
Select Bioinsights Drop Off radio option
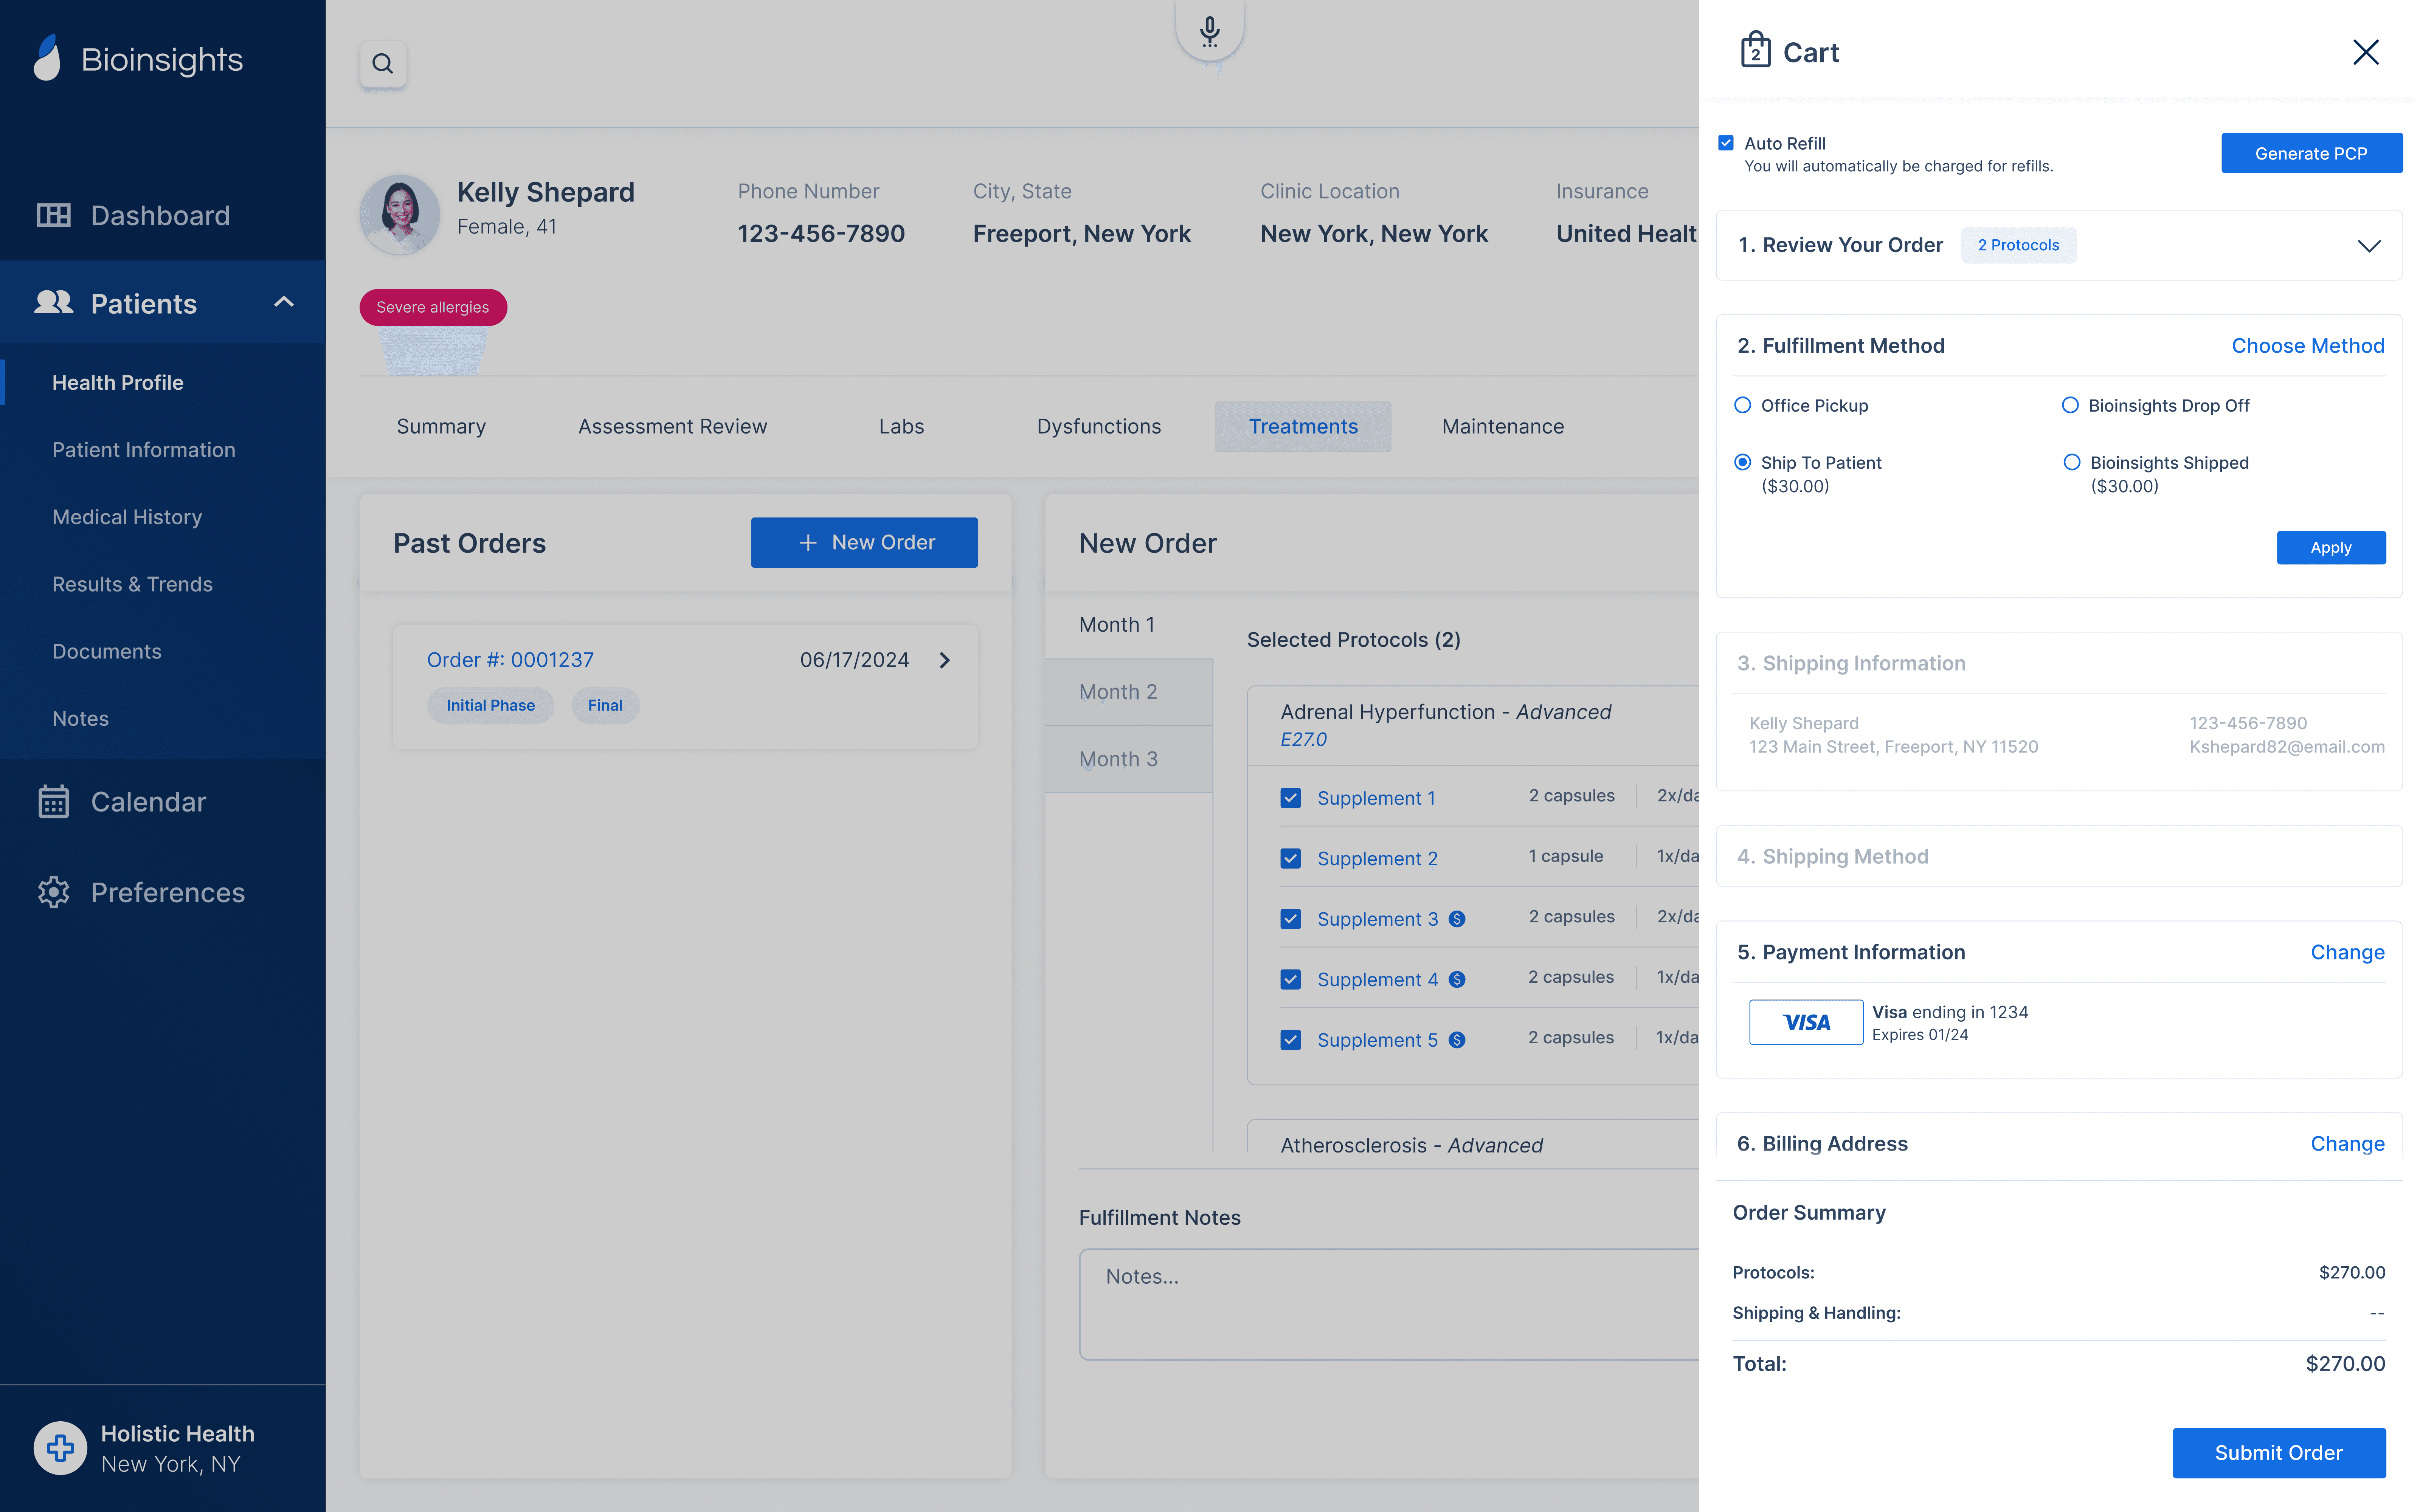pos(2070,405)
